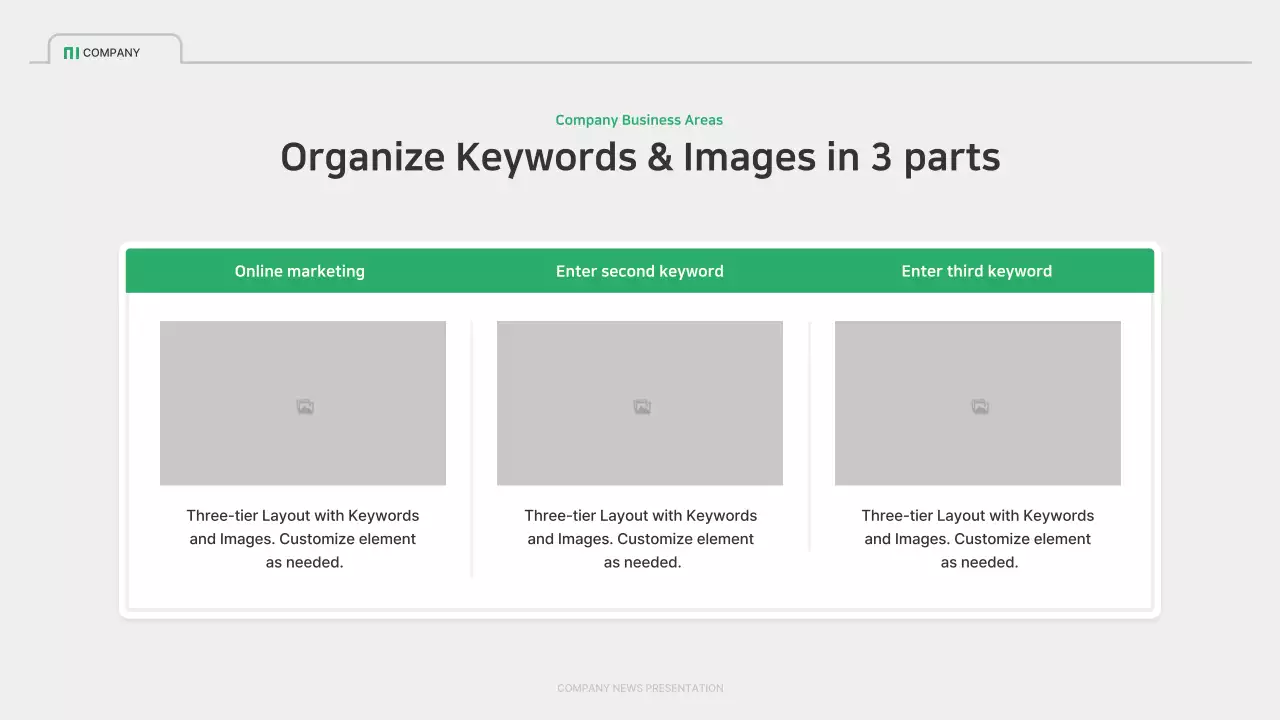Select the Enter third keyword header
This screenshot has height=720, width=1280.
tap(977, 271)
